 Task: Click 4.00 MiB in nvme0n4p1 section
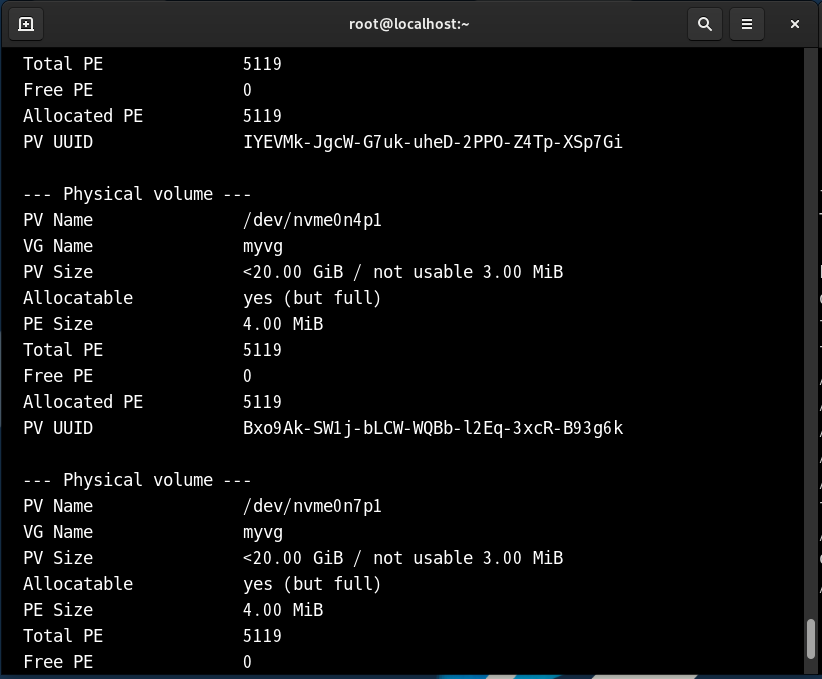tap(283, 324)
